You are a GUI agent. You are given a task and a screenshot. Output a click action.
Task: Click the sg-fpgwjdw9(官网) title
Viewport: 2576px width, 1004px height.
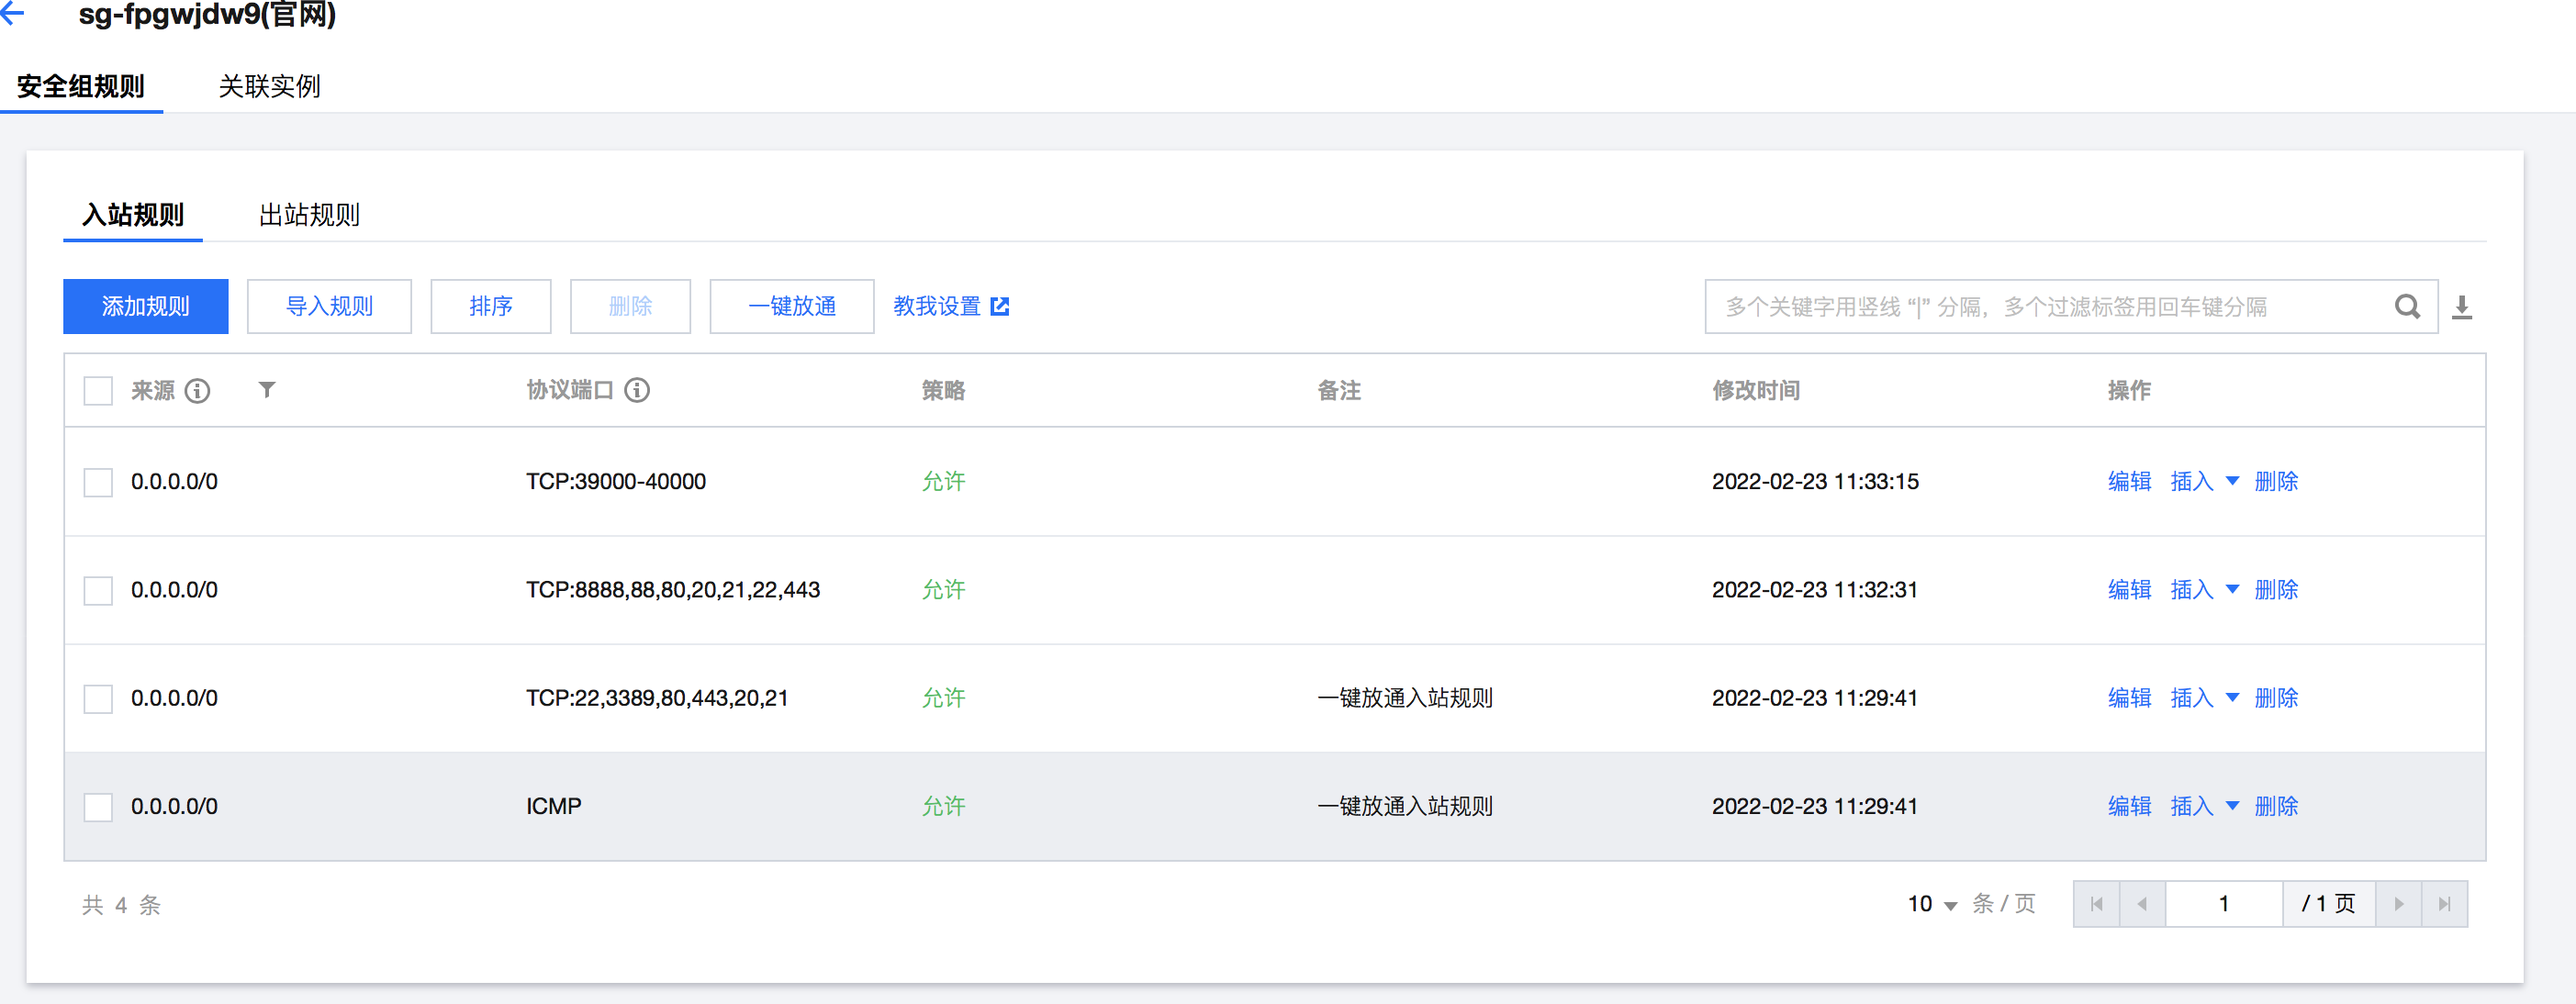(207, 14)
